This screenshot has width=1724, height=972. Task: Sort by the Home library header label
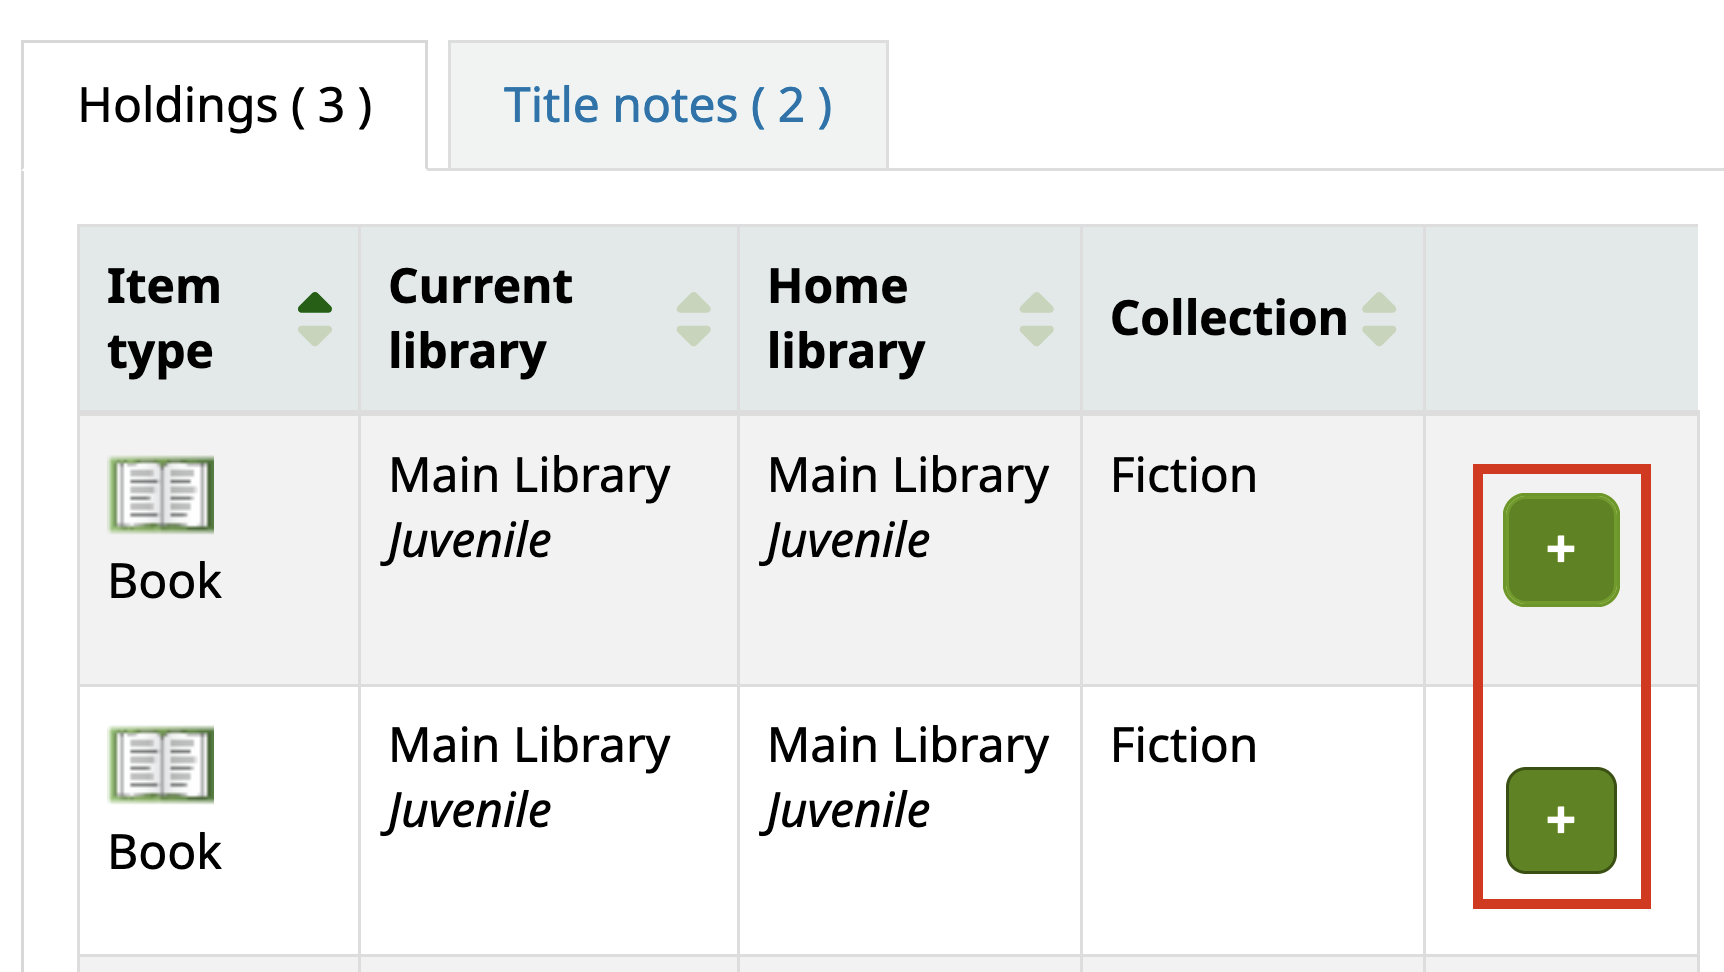pyautogui.click(x=846, y=319)
